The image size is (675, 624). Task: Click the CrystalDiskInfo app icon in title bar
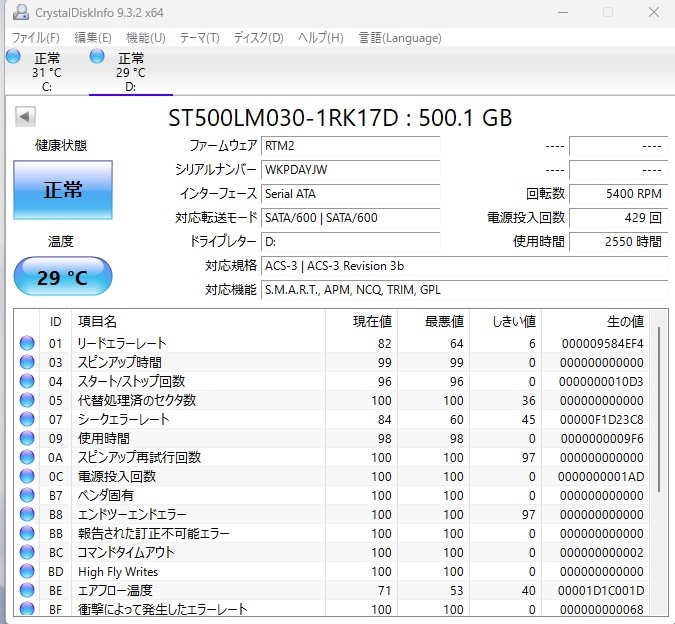[x=20, y=12]
